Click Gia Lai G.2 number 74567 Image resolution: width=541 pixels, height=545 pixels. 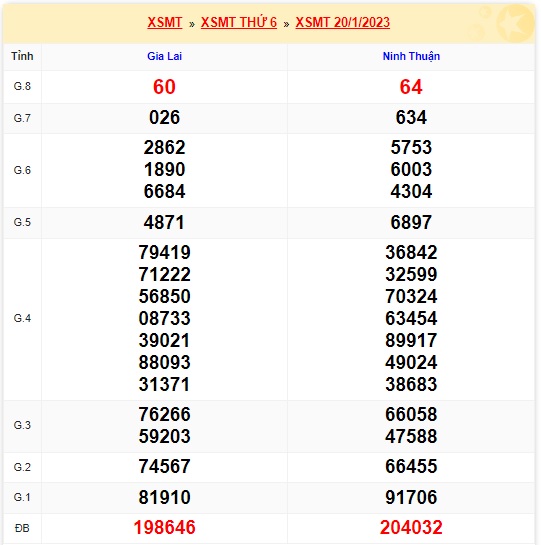coord(164,466)
